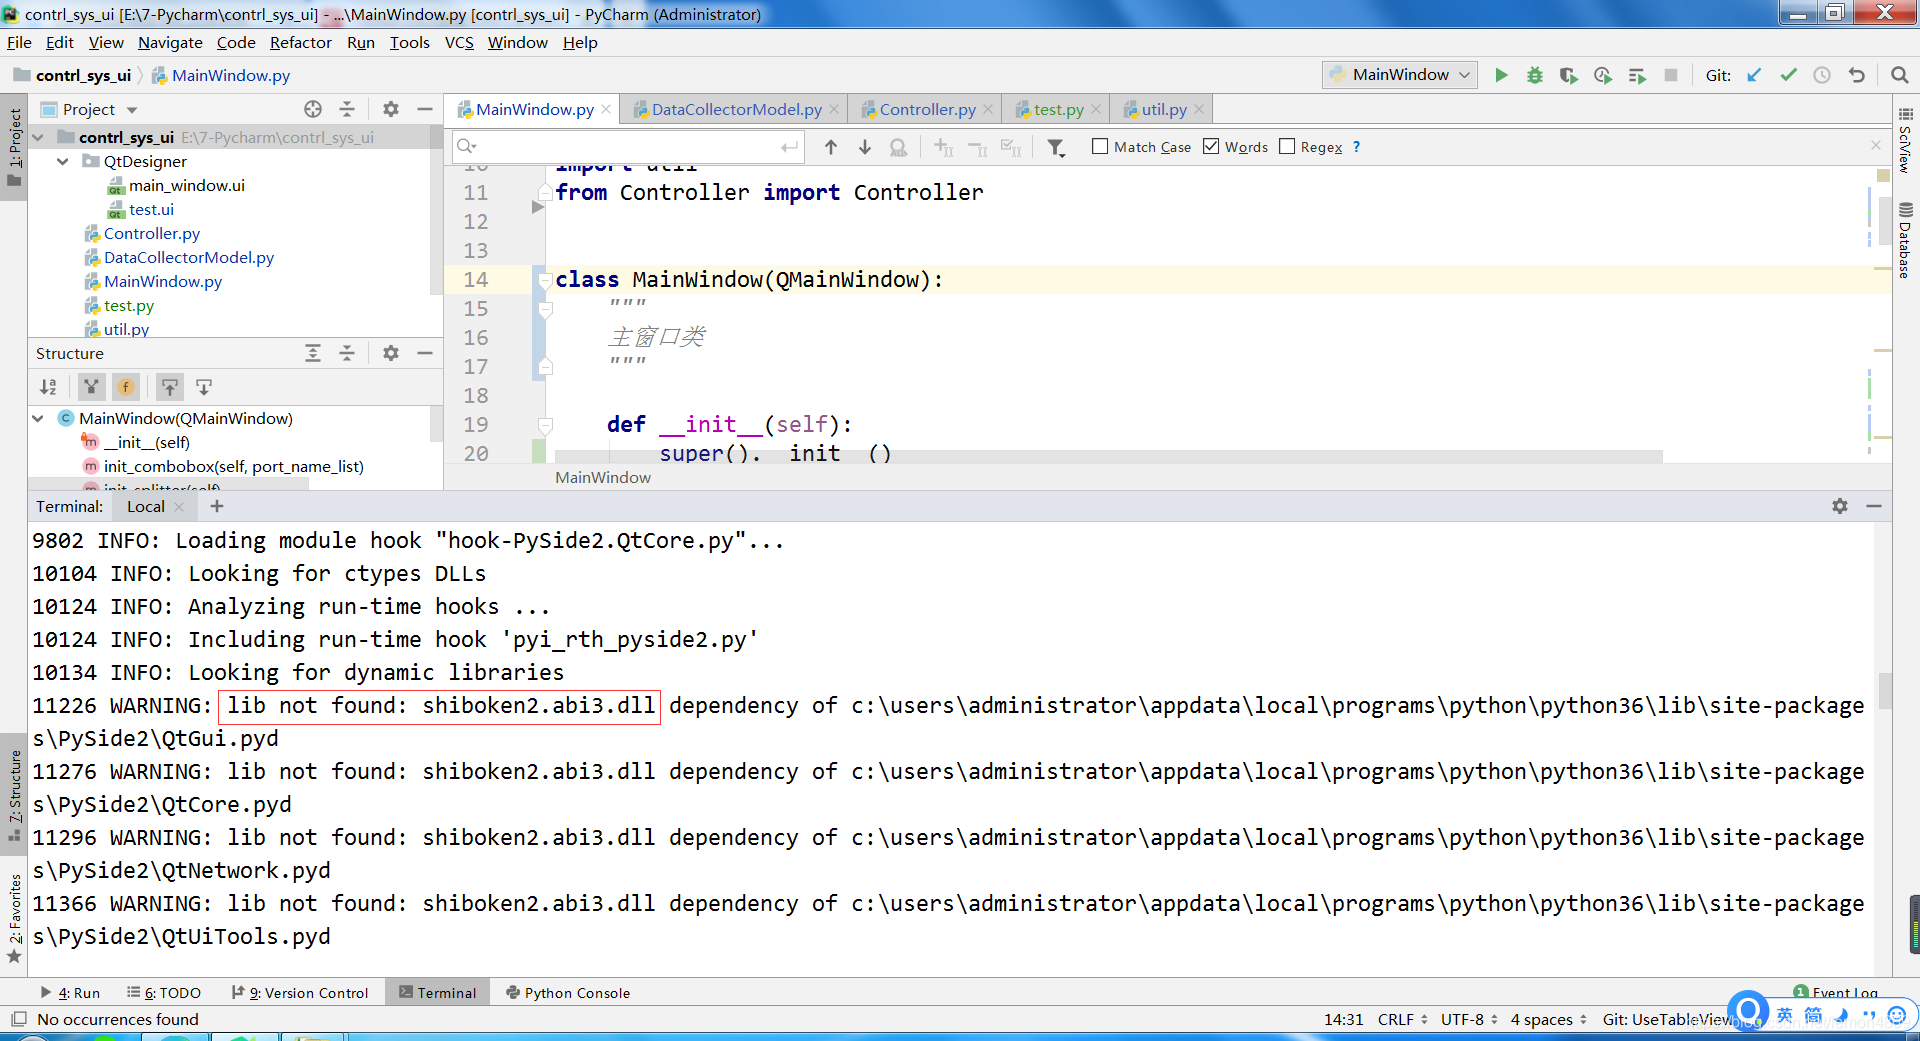Open the Refactor menu
Screen dimensions: 1920x1041
click(x=300, y=42)
